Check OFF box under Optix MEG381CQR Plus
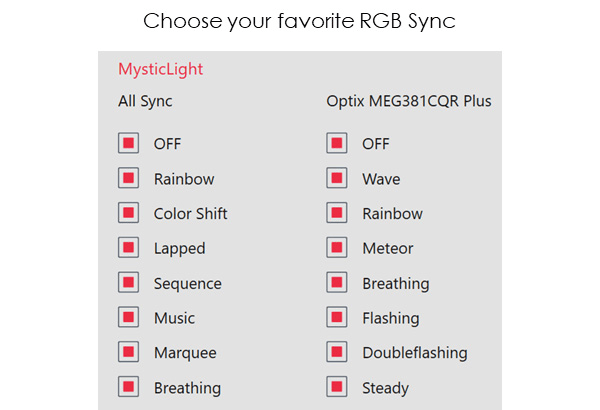This screenshot has height=410, width=600. [337, 144]
